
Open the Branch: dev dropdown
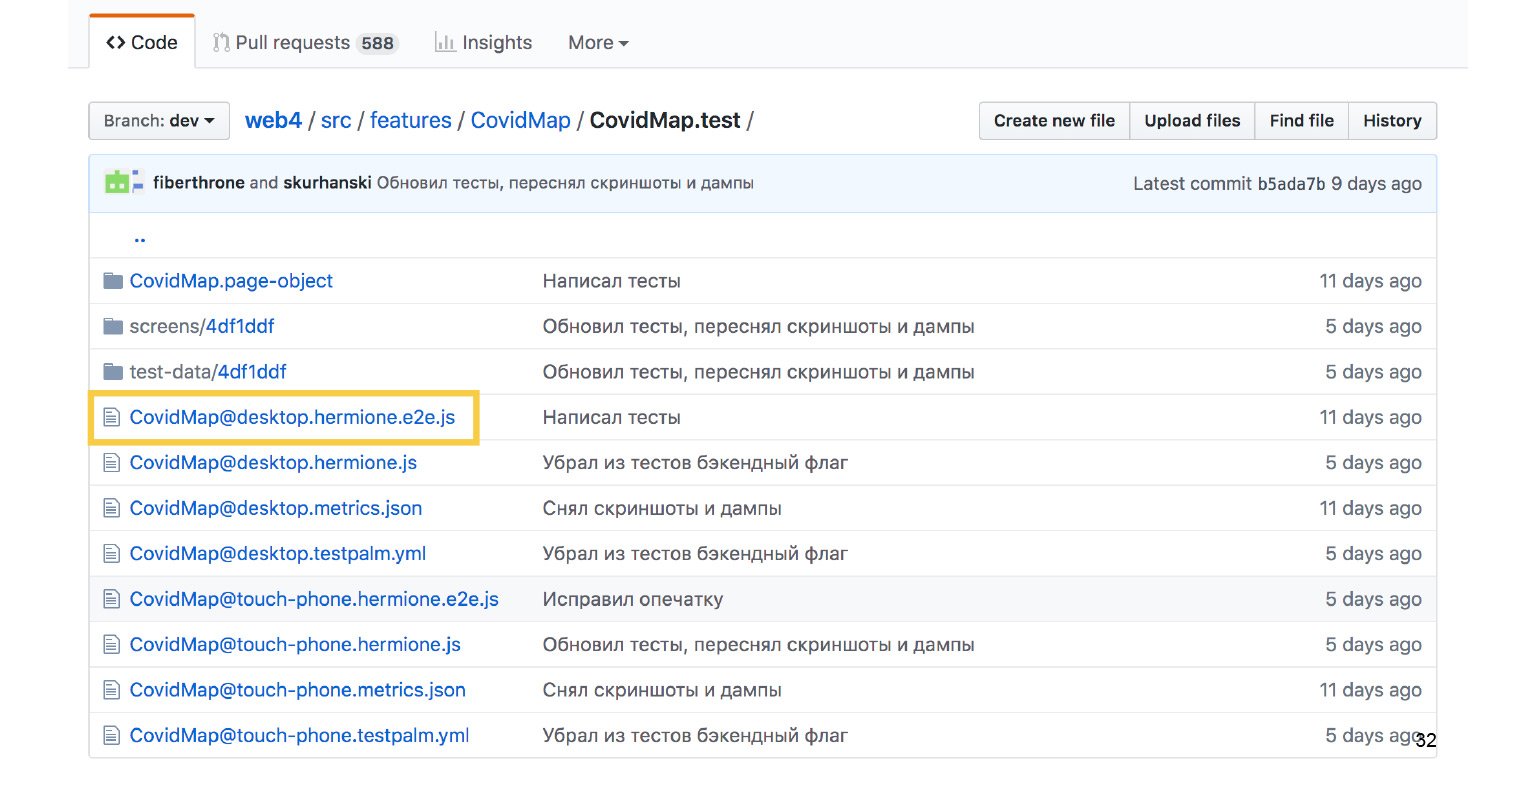click(x=158, y=120)
